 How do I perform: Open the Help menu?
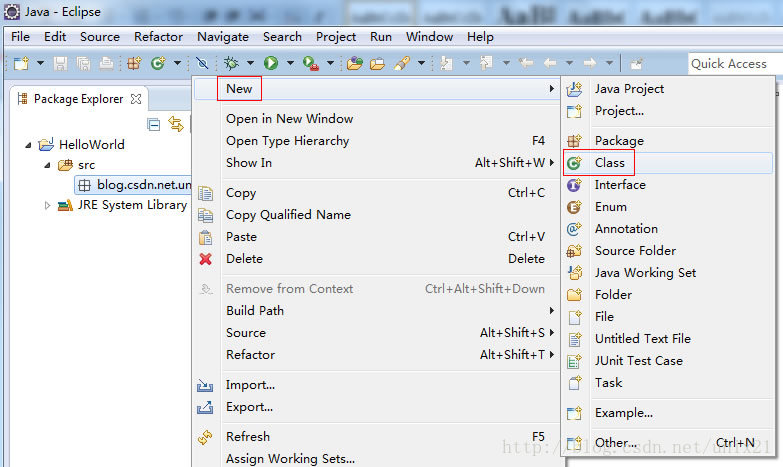tap(480, 37)
